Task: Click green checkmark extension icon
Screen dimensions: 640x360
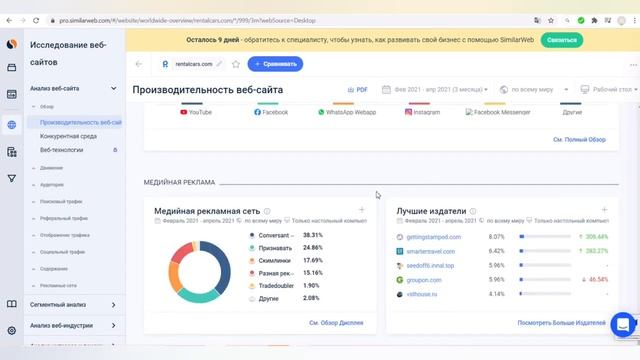Action: [x=580, y=20]
